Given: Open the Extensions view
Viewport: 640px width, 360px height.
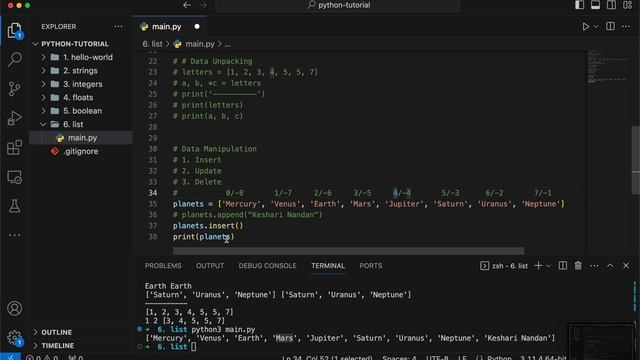Looking at the screenshot, I should tap(15, 147).
